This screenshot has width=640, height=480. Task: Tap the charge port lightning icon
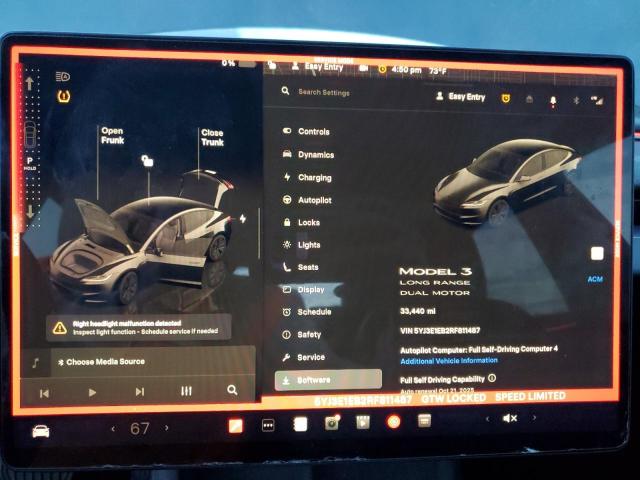(x=243, y=219)
